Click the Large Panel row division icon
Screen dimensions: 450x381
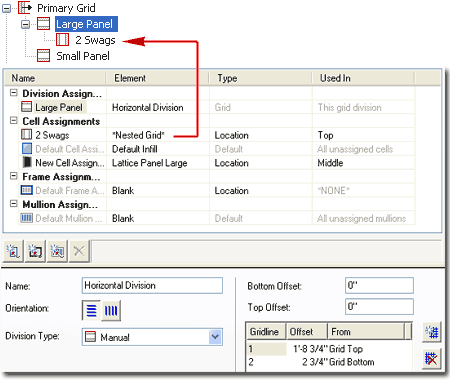tap(26, 107)
